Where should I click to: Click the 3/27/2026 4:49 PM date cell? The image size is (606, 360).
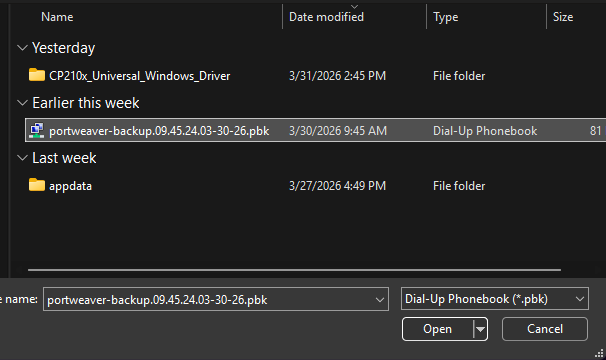point(337,186)
